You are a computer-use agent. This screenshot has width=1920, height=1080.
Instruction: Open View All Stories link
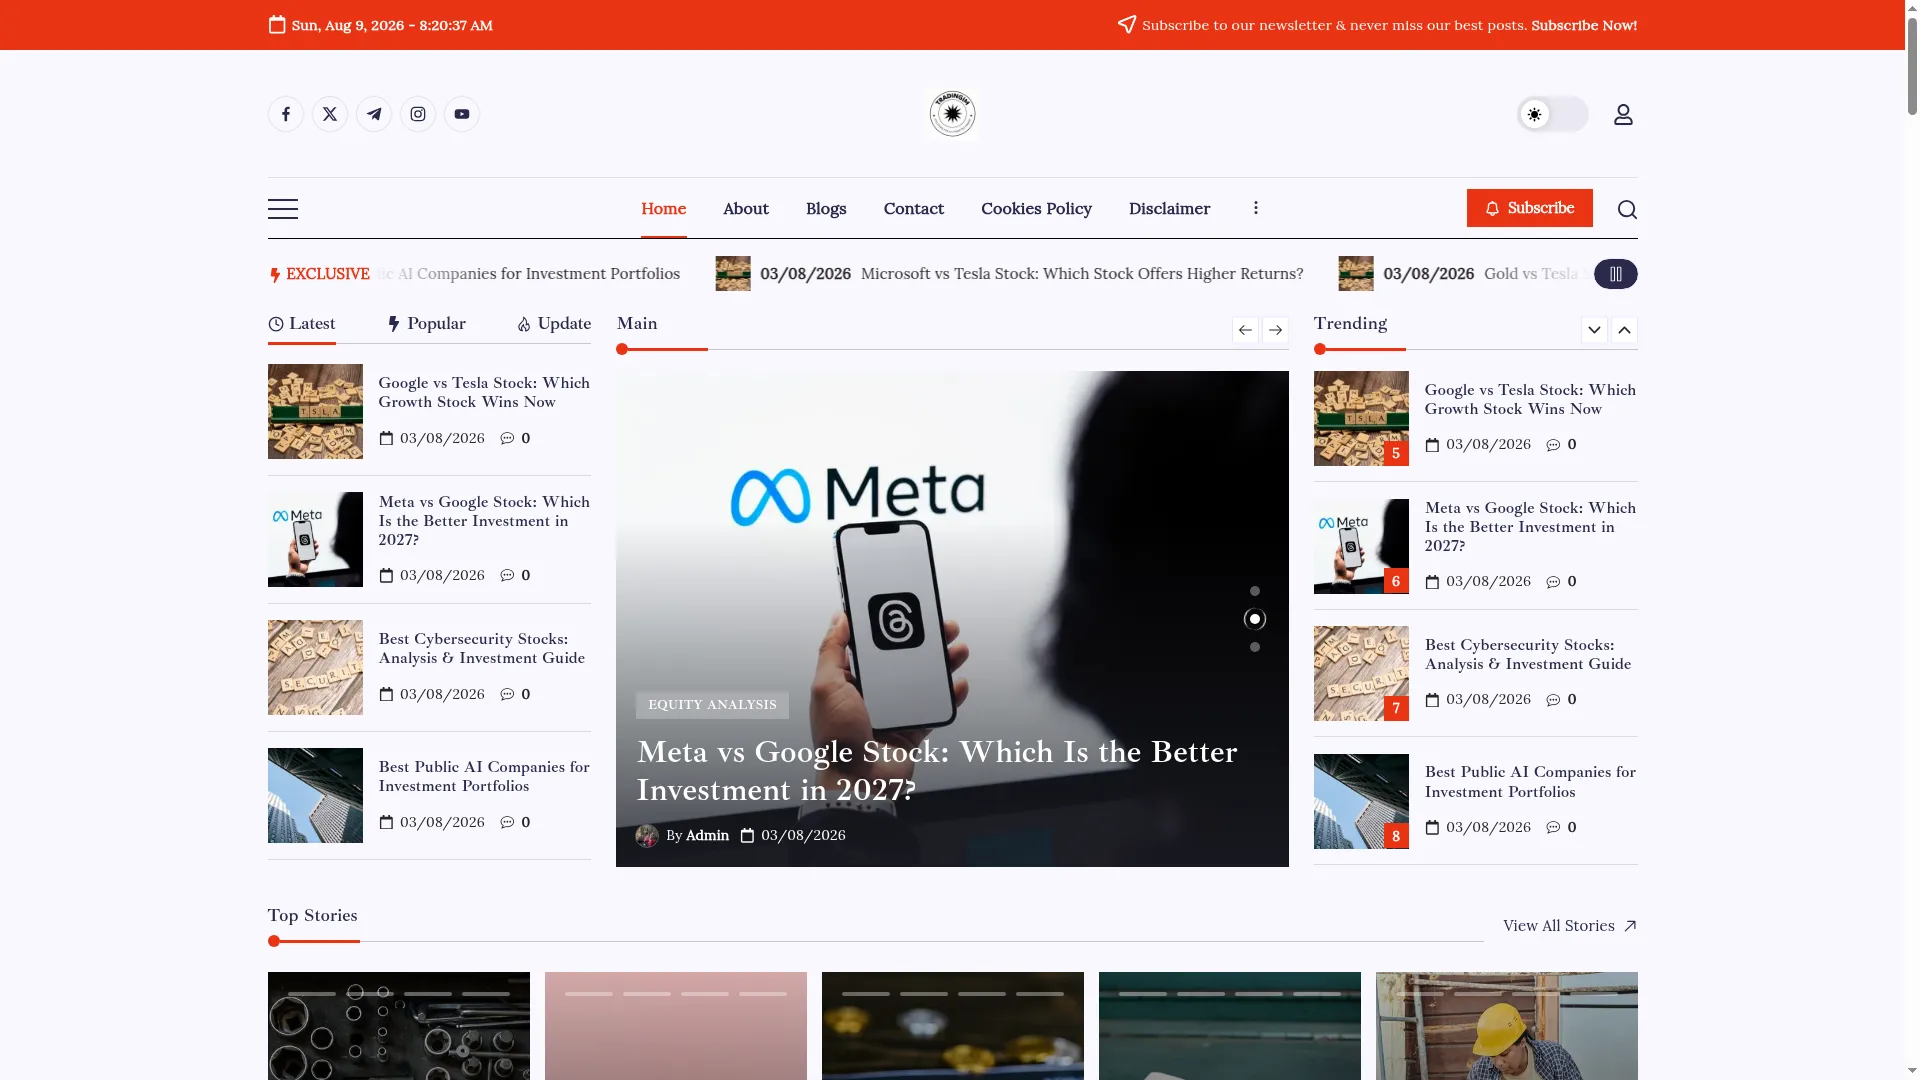(x=1570, y=926)
